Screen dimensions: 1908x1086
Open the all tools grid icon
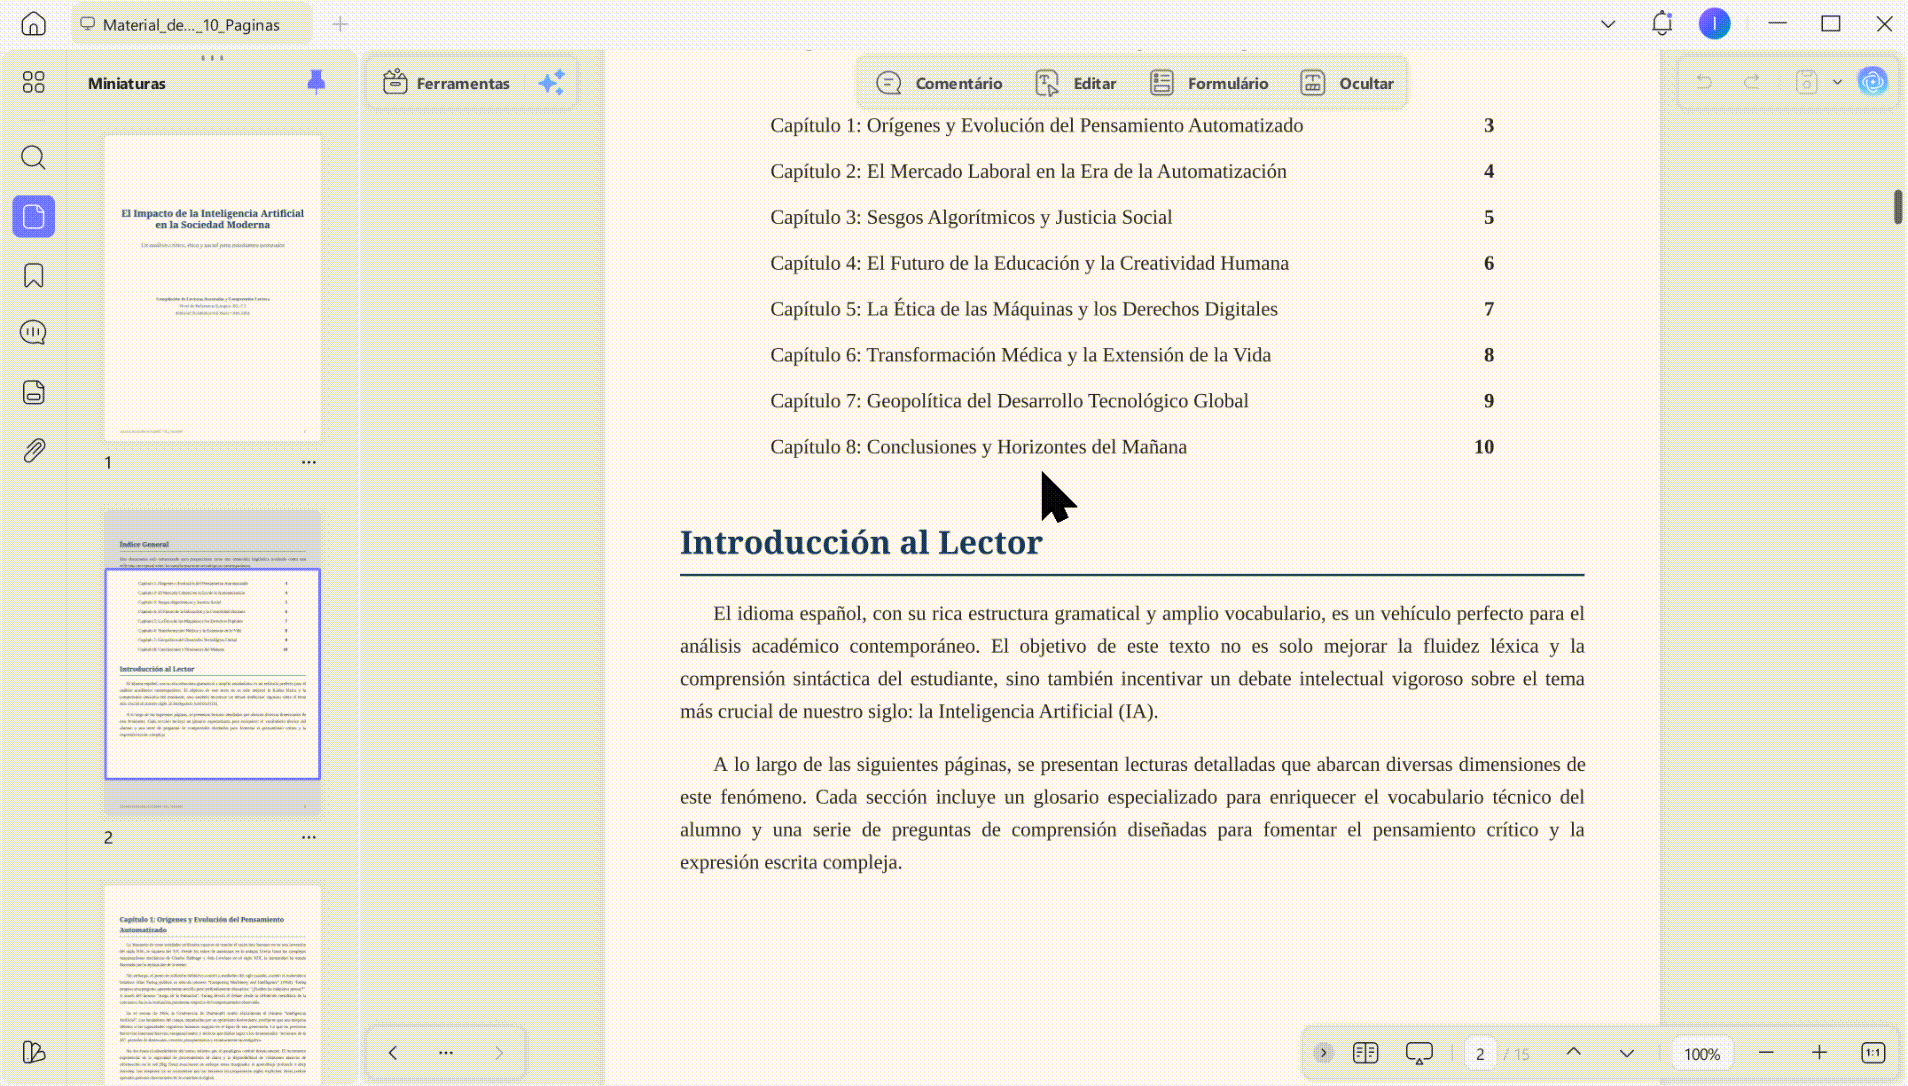[33, 82]
